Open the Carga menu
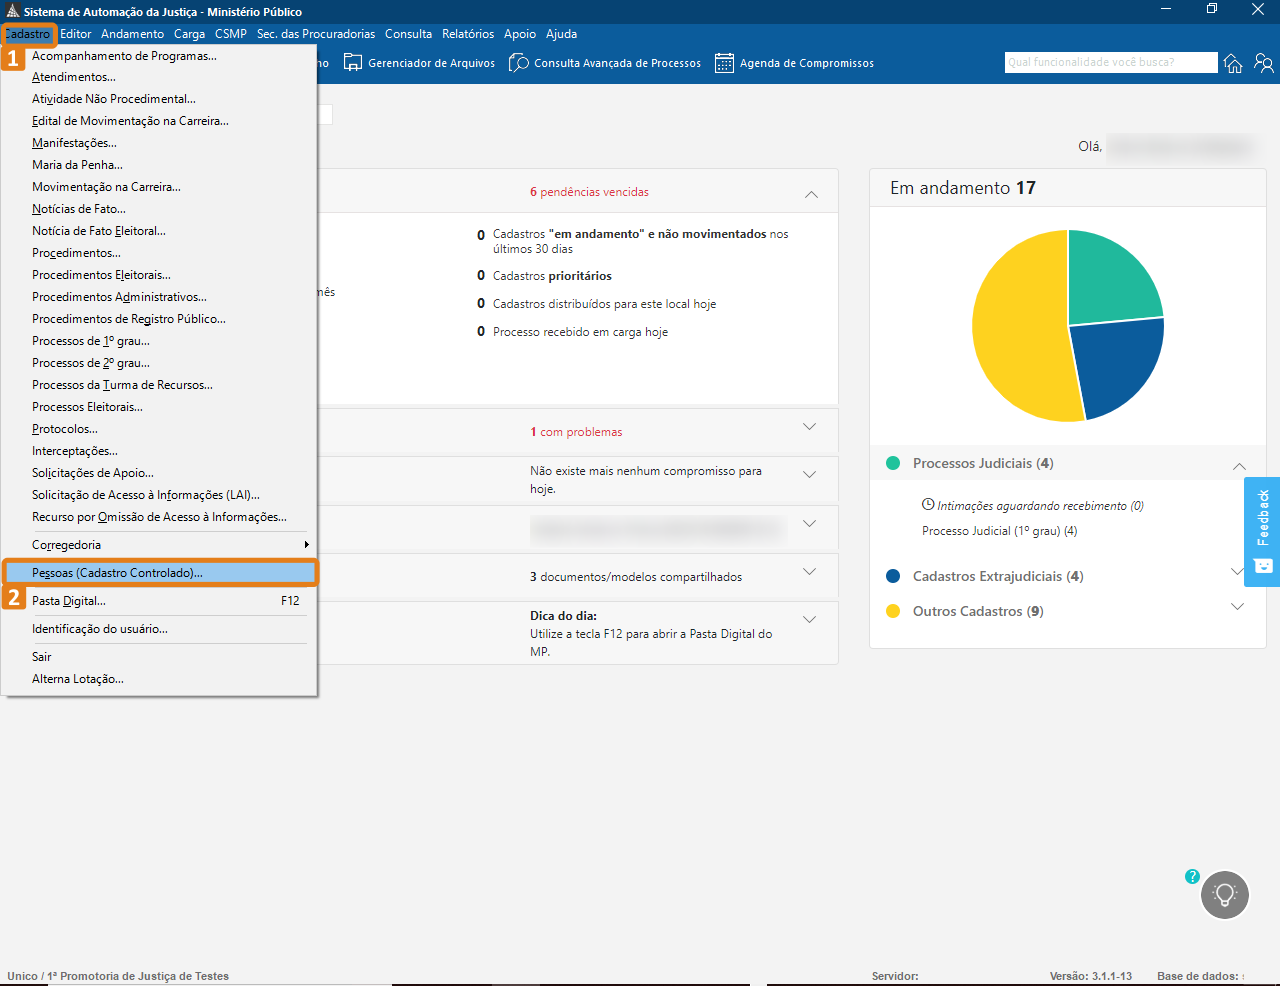Image resolution: width=1280 pixels, height=986 pixels. 189,34
